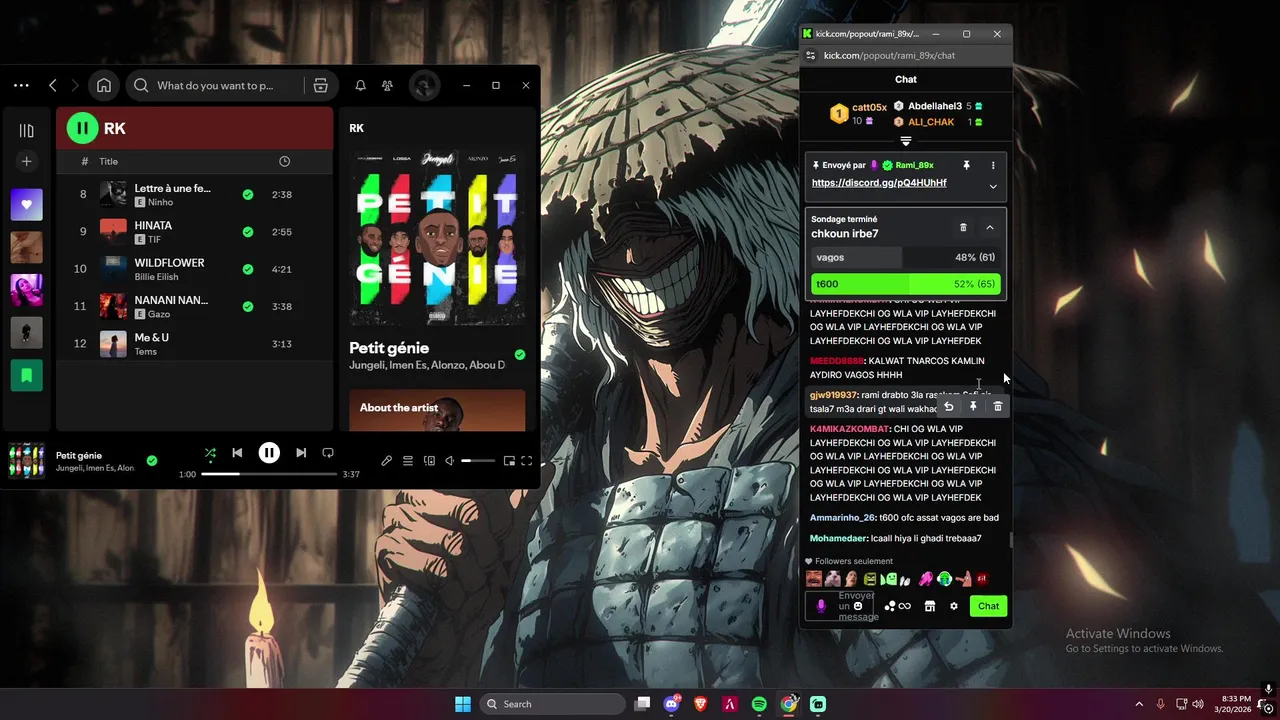
Task: Toggle saved checkmark for WILDFLOWER
Action: coord(248,269)
